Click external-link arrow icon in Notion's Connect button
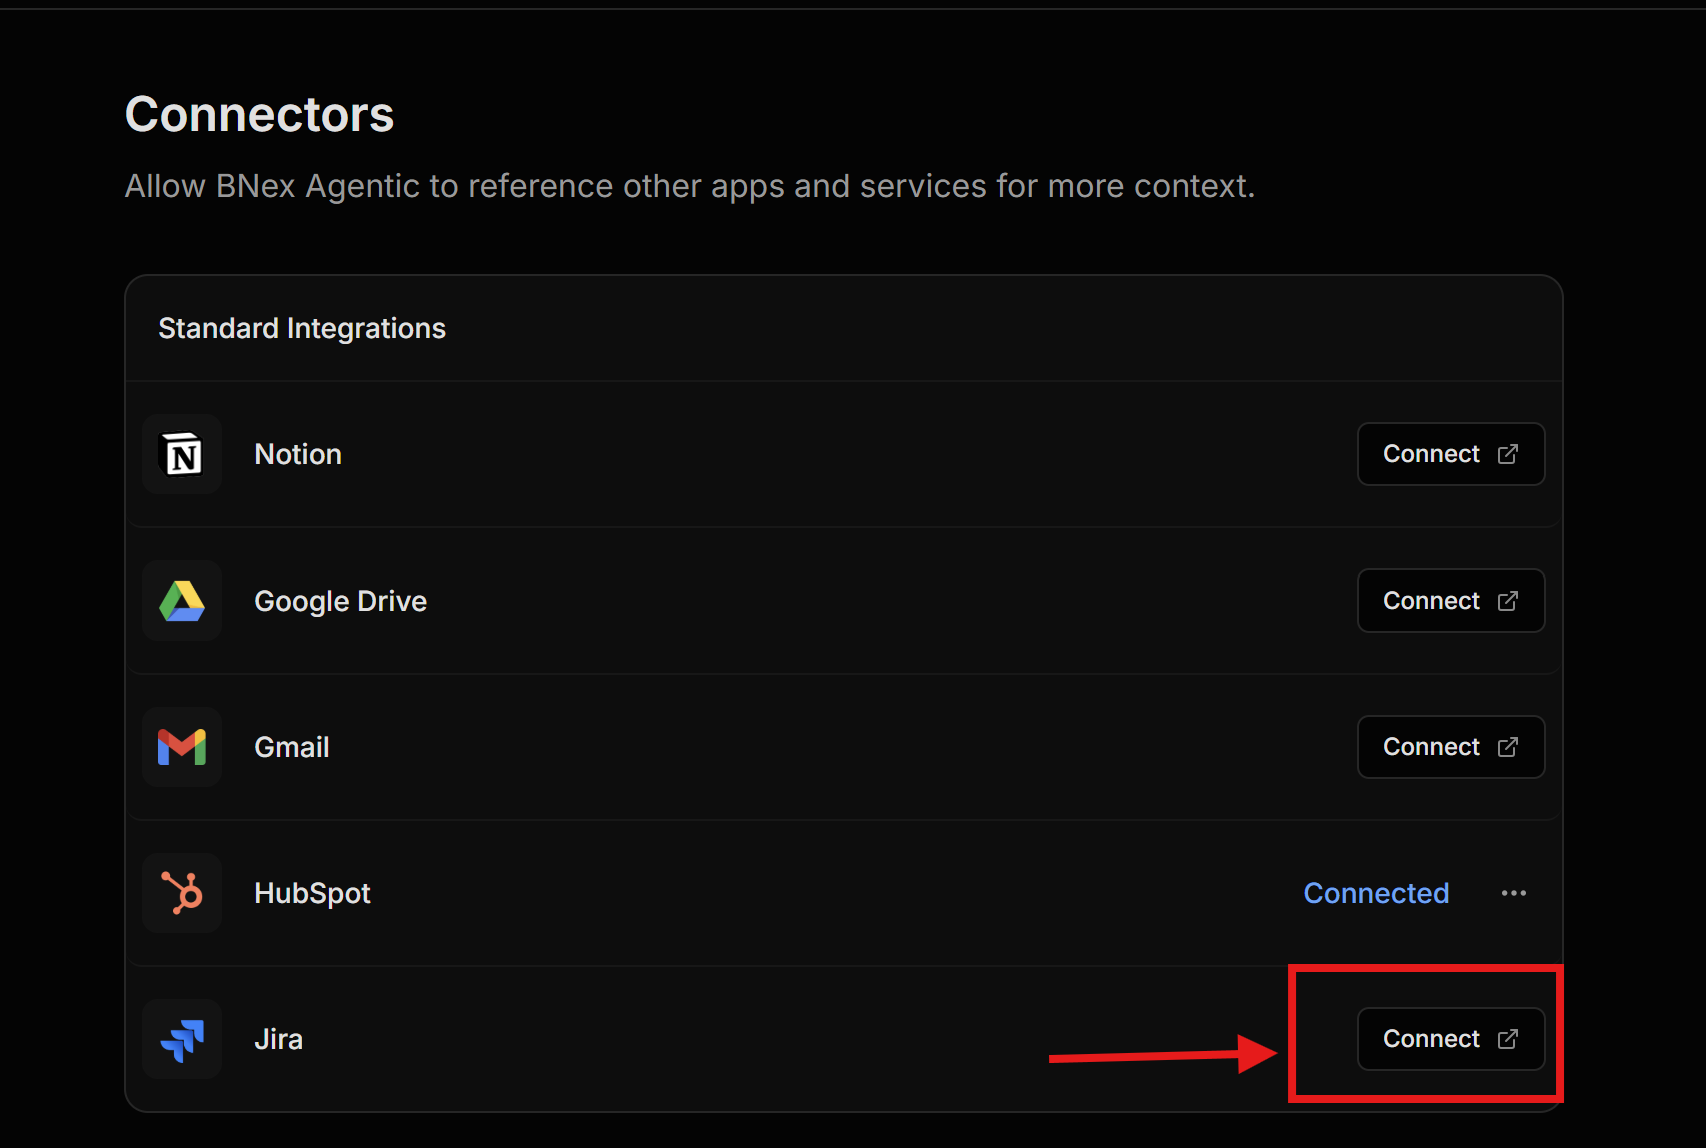 pos(1508,454)
